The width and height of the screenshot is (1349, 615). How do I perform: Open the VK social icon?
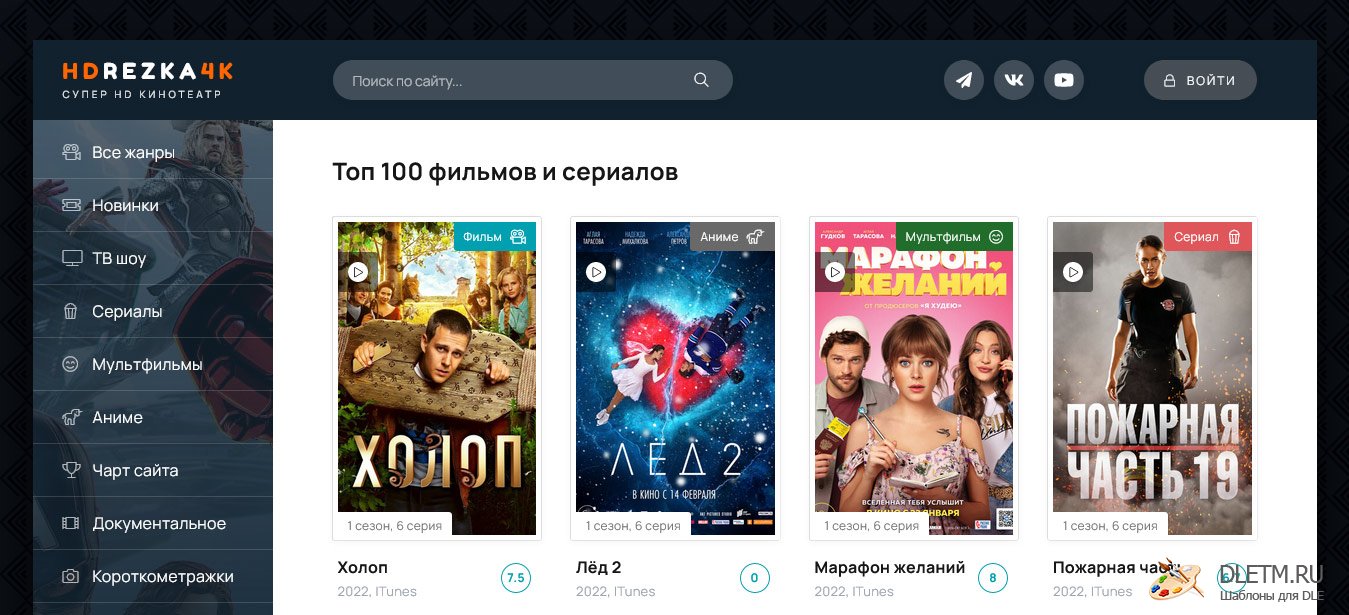click(x=1014, y=80)
